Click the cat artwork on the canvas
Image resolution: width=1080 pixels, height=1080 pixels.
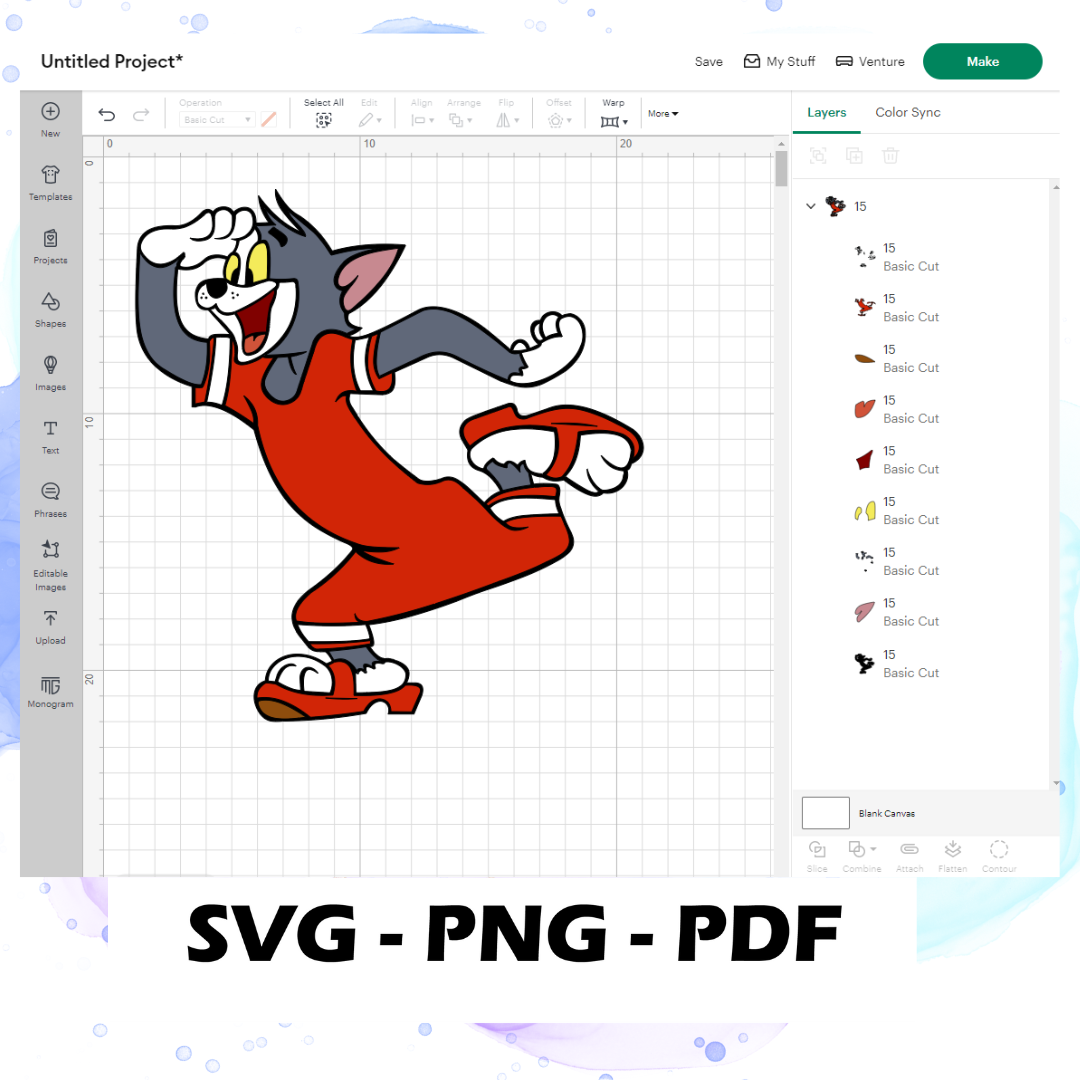(x=389, y=455)
